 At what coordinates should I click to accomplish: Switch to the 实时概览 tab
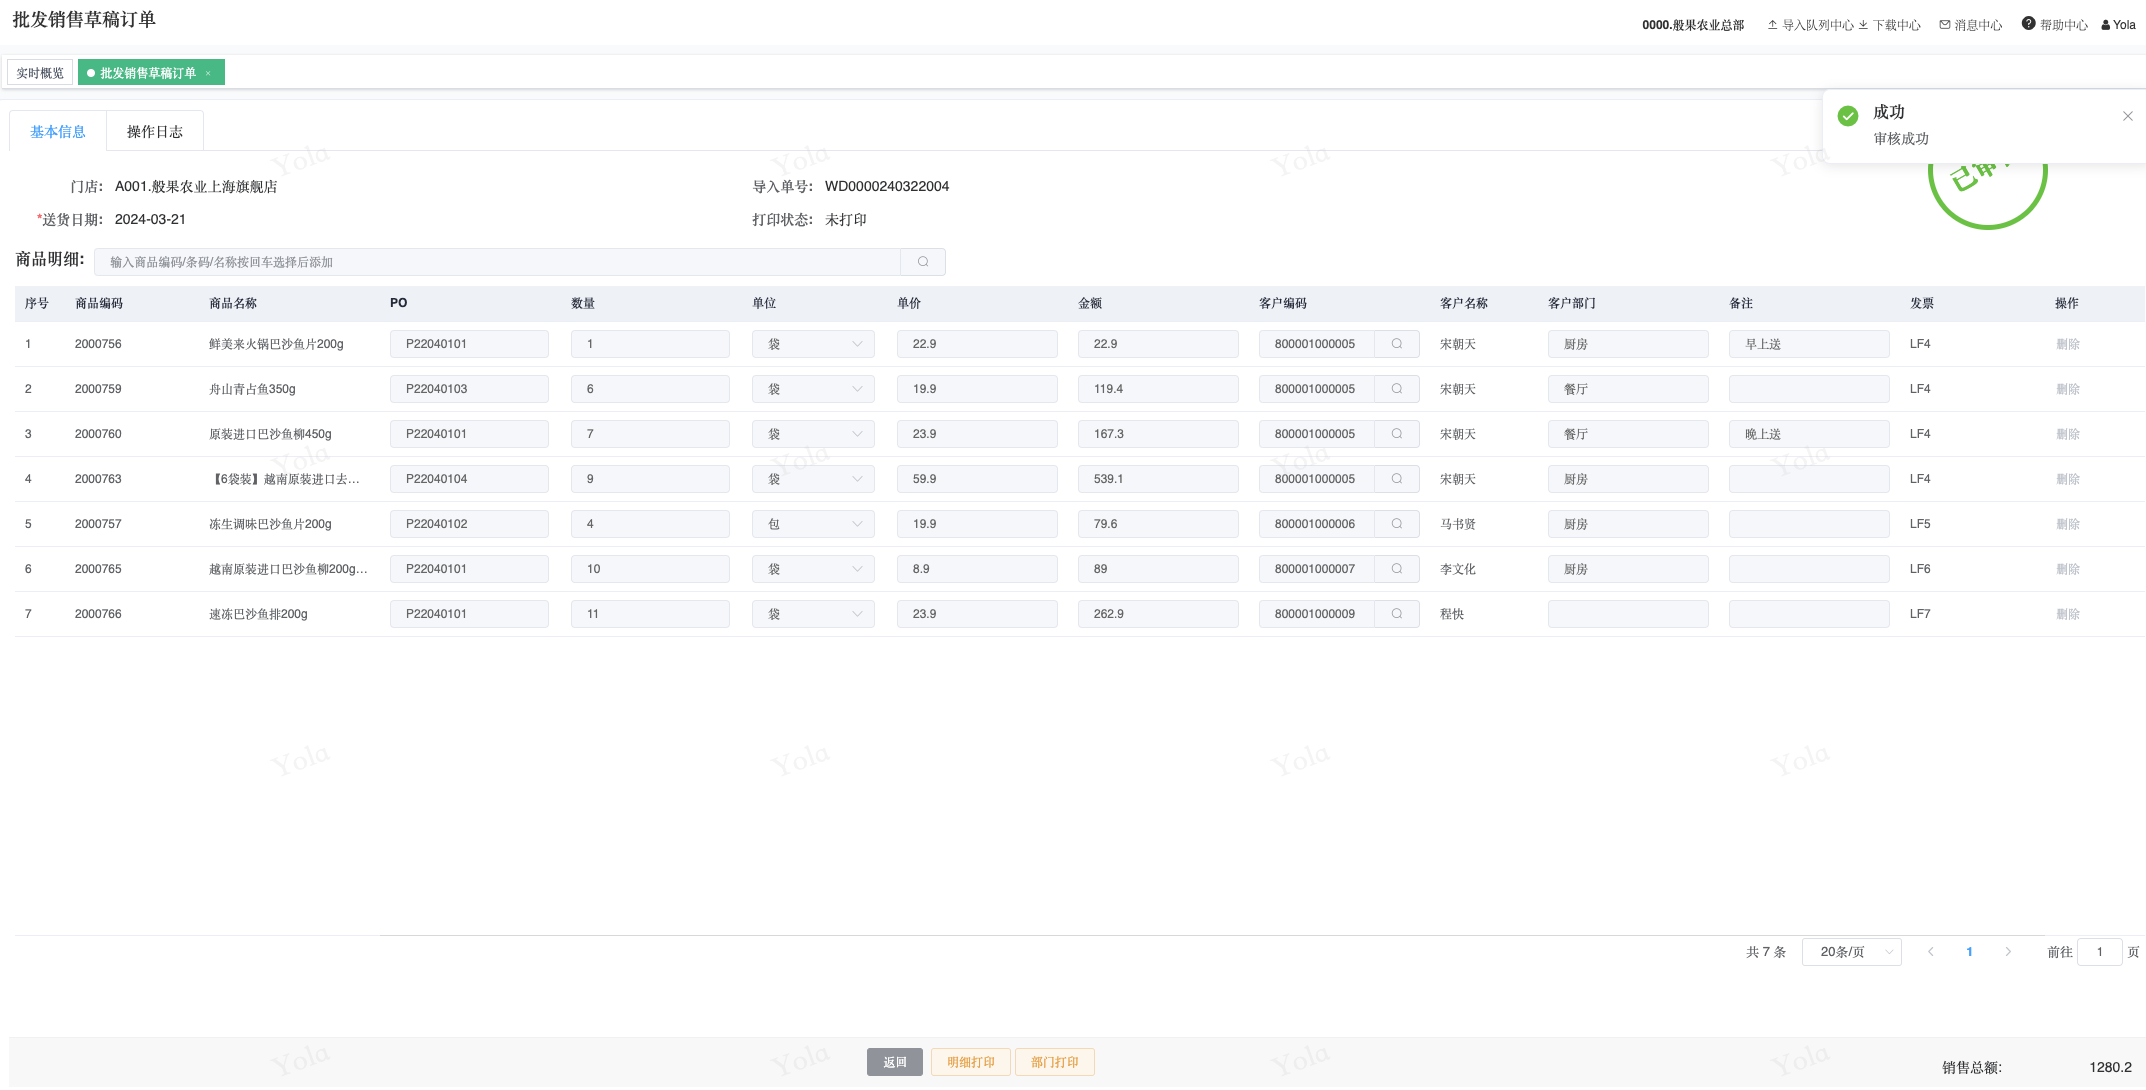pyautogui.click(x=40, y=73)
